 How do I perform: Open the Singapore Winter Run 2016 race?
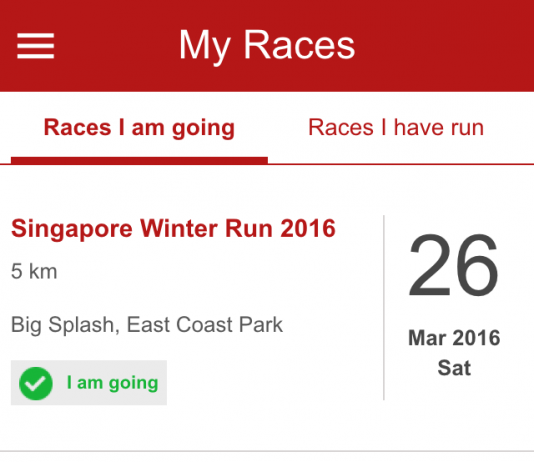[x=173, y=228]
